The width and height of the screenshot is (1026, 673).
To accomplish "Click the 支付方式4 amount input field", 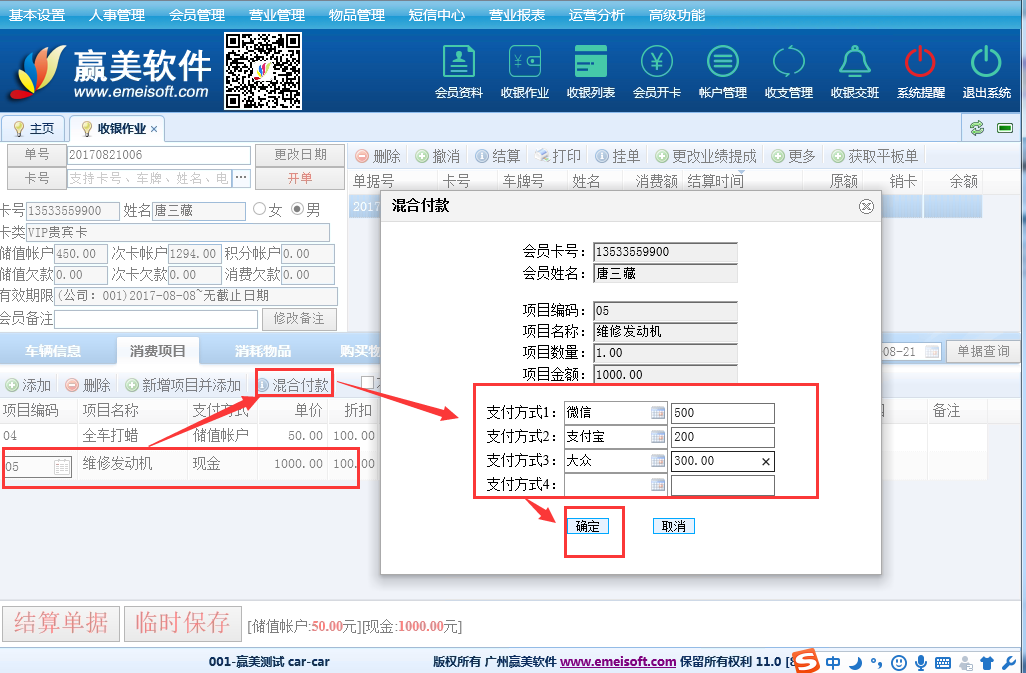I will pos(722,485).
